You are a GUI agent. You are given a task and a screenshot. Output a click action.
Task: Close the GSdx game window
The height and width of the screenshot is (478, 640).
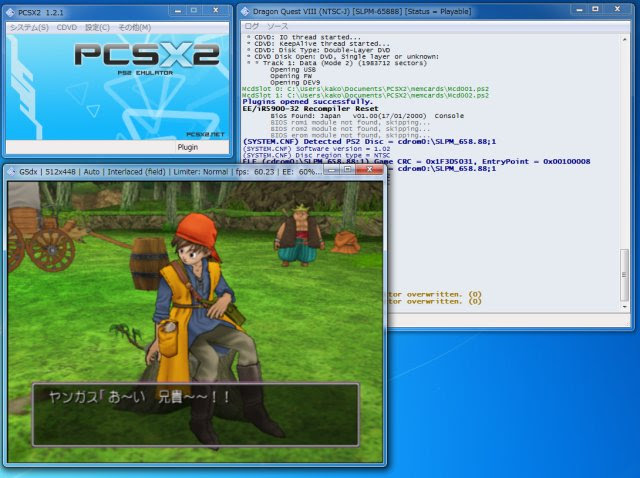point(369,169)
